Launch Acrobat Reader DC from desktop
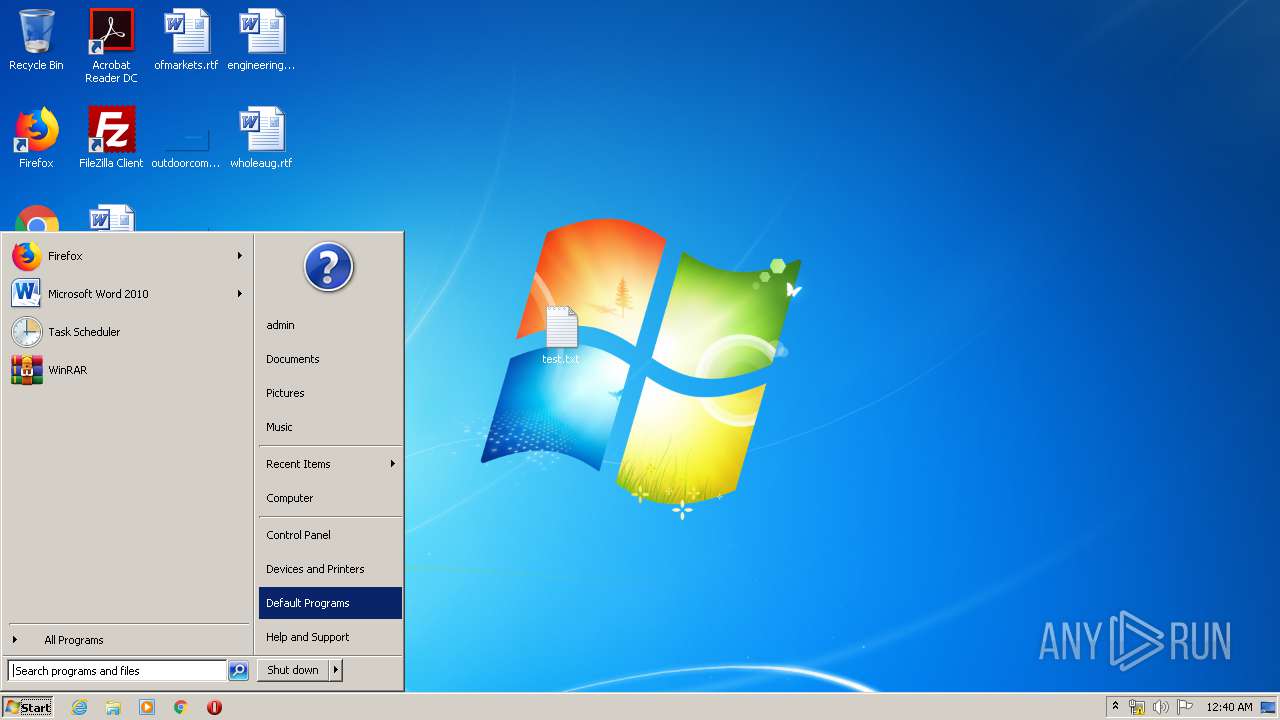Viewport: 1280px width, 720px height. point(111,46)
